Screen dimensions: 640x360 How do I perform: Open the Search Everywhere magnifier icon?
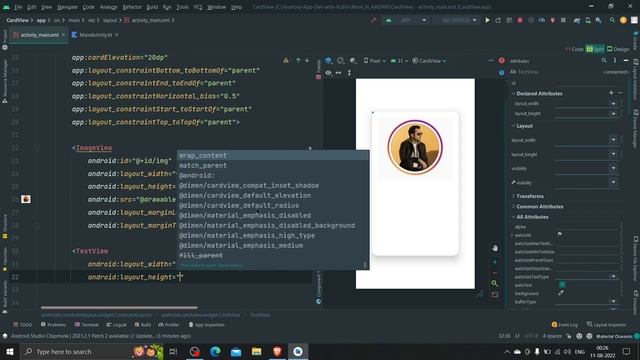(612, 20)
